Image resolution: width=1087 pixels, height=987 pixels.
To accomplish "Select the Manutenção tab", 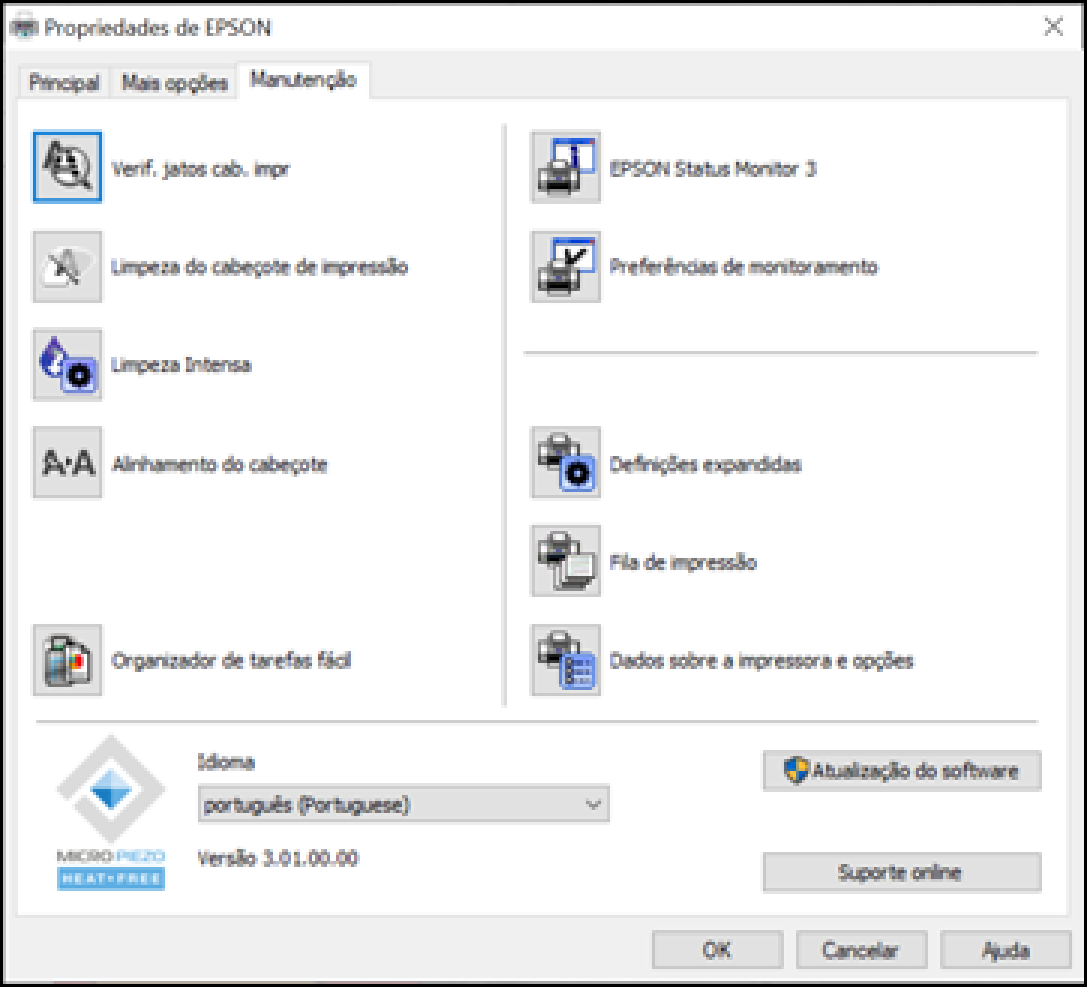I will pyautogui.click(x=303, y=80).
